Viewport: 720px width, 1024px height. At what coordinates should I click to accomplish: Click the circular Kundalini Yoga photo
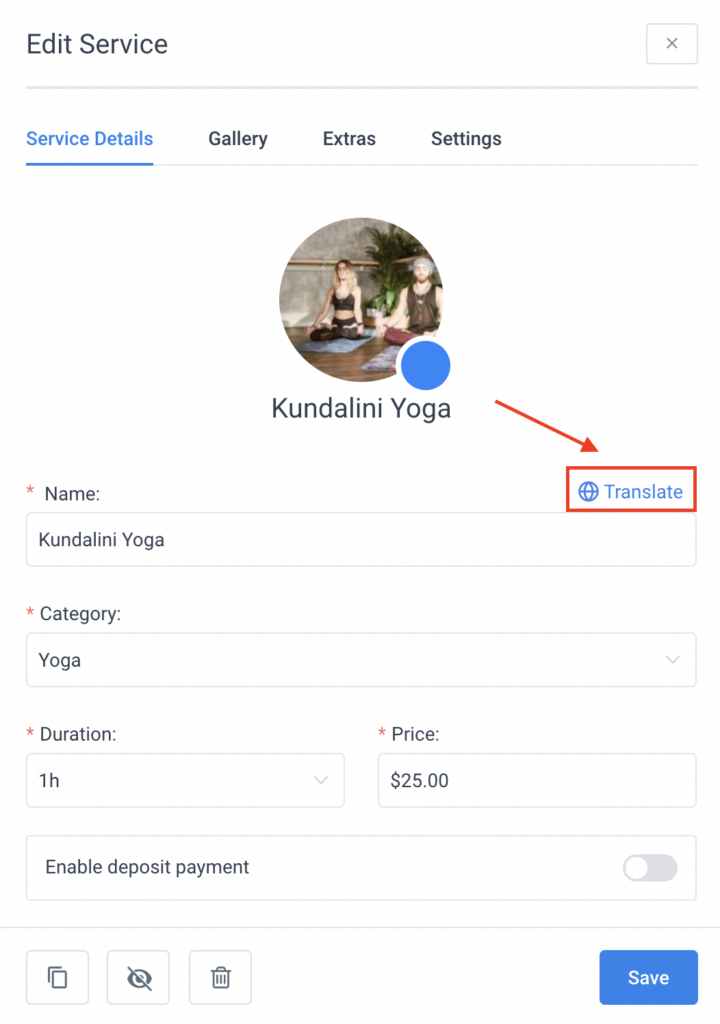coord(361,299)
